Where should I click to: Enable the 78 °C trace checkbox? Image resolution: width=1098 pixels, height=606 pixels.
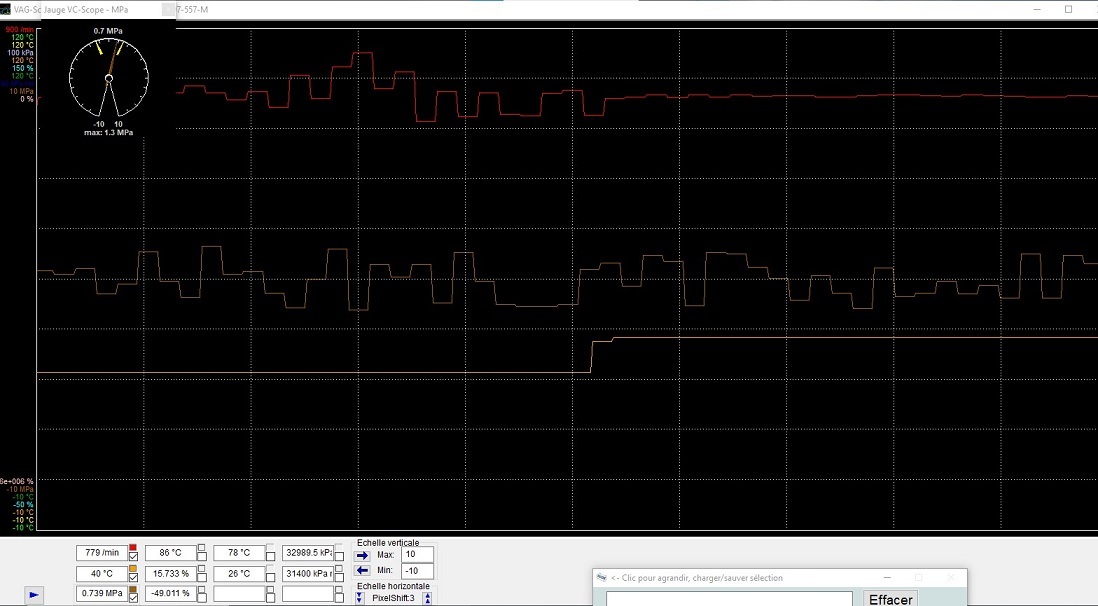pyautogui.click(x=270, y=556)
